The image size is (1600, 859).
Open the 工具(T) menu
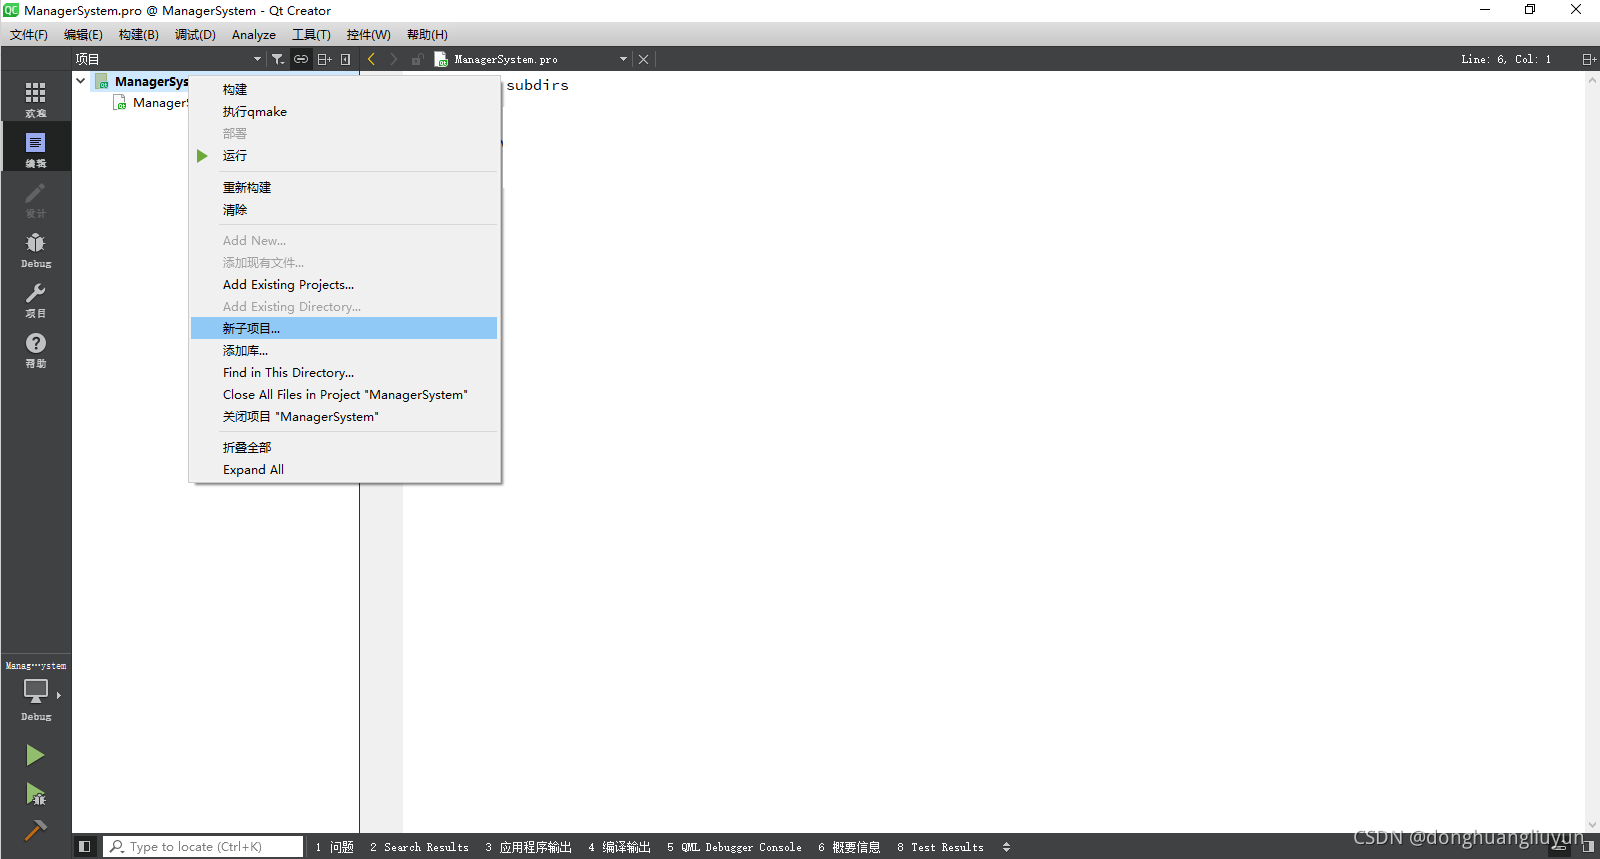pyautogui.click(x=311, y=35)
